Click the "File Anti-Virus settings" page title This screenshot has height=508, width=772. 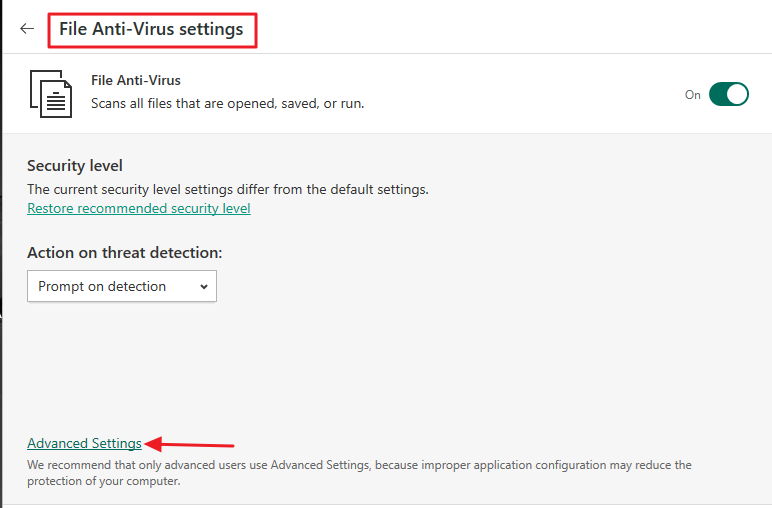[x=151, y=29]
